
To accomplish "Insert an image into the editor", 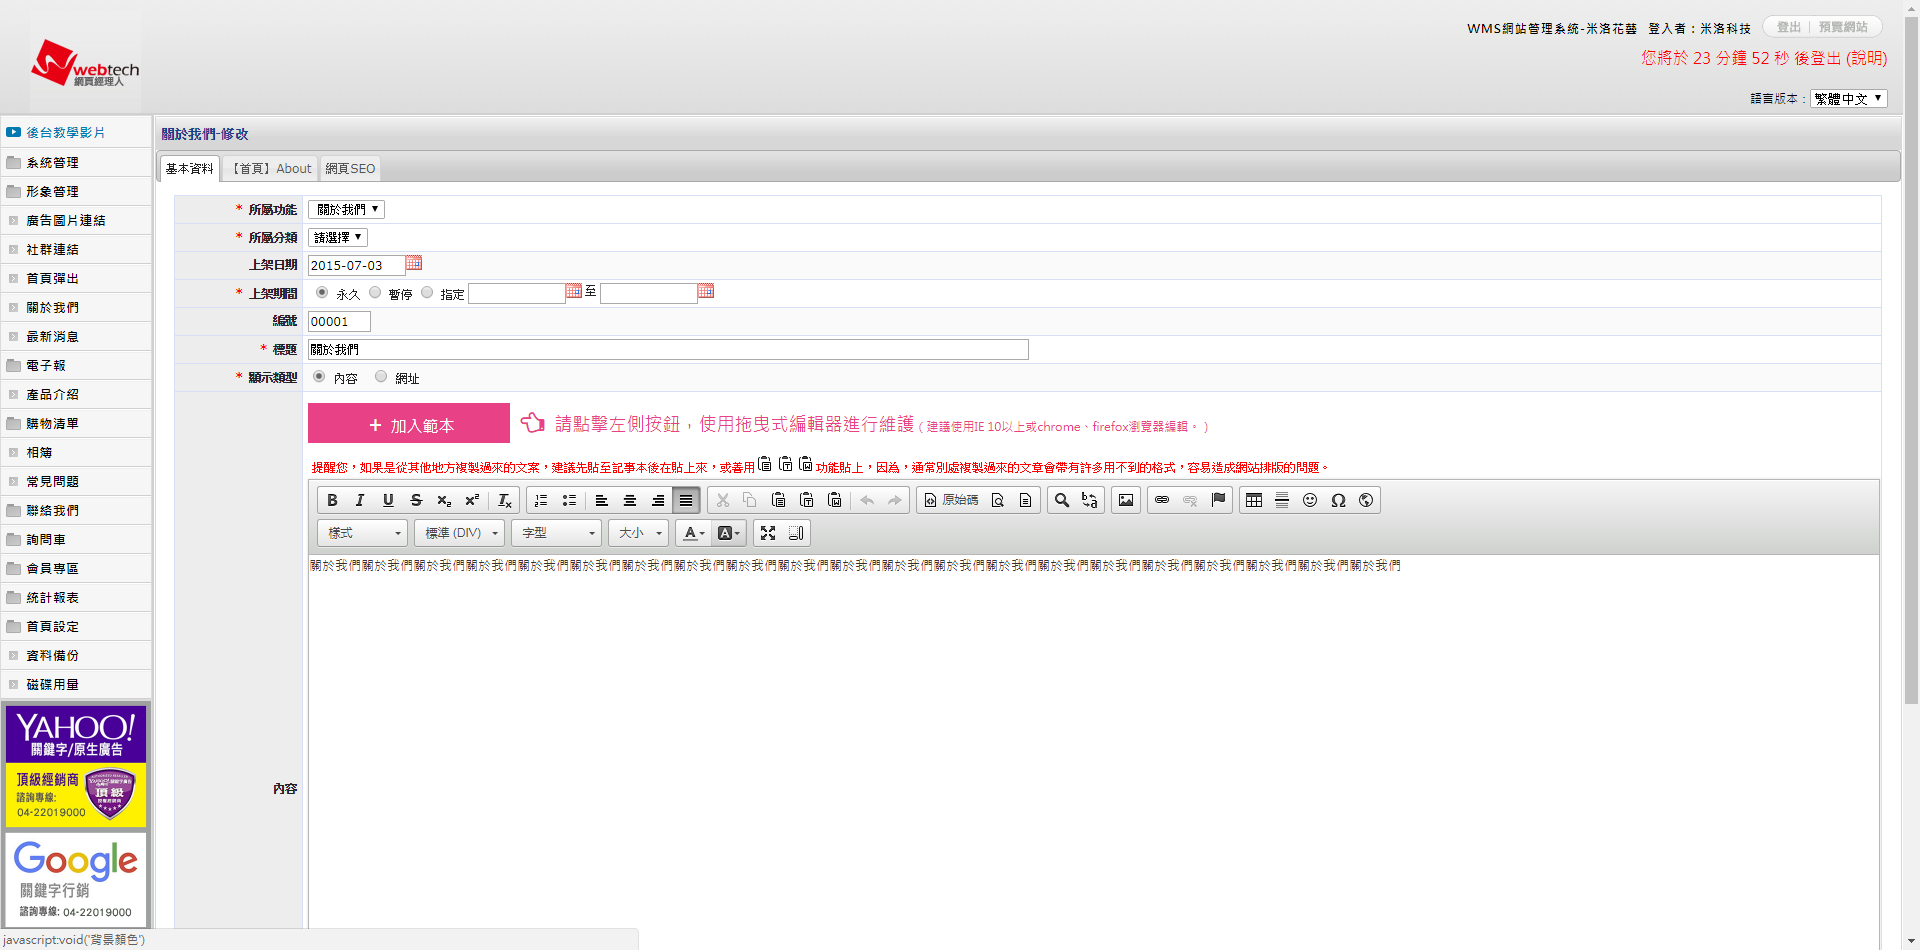I will pyautogui.click(x=1126, y=500).
